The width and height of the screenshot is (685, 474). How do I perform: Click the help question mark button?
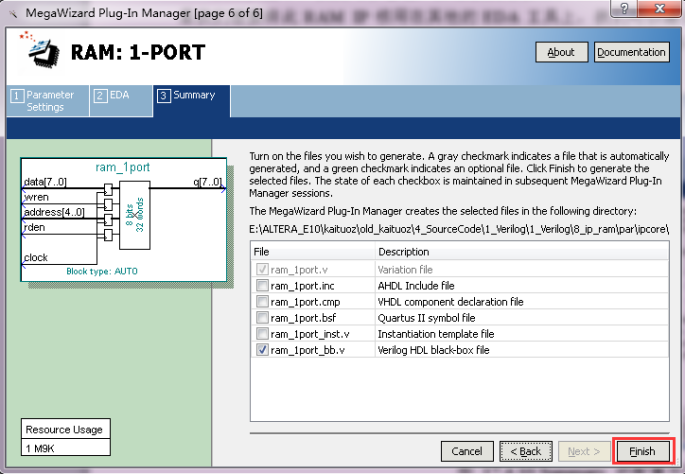click(x=624, y=8)
